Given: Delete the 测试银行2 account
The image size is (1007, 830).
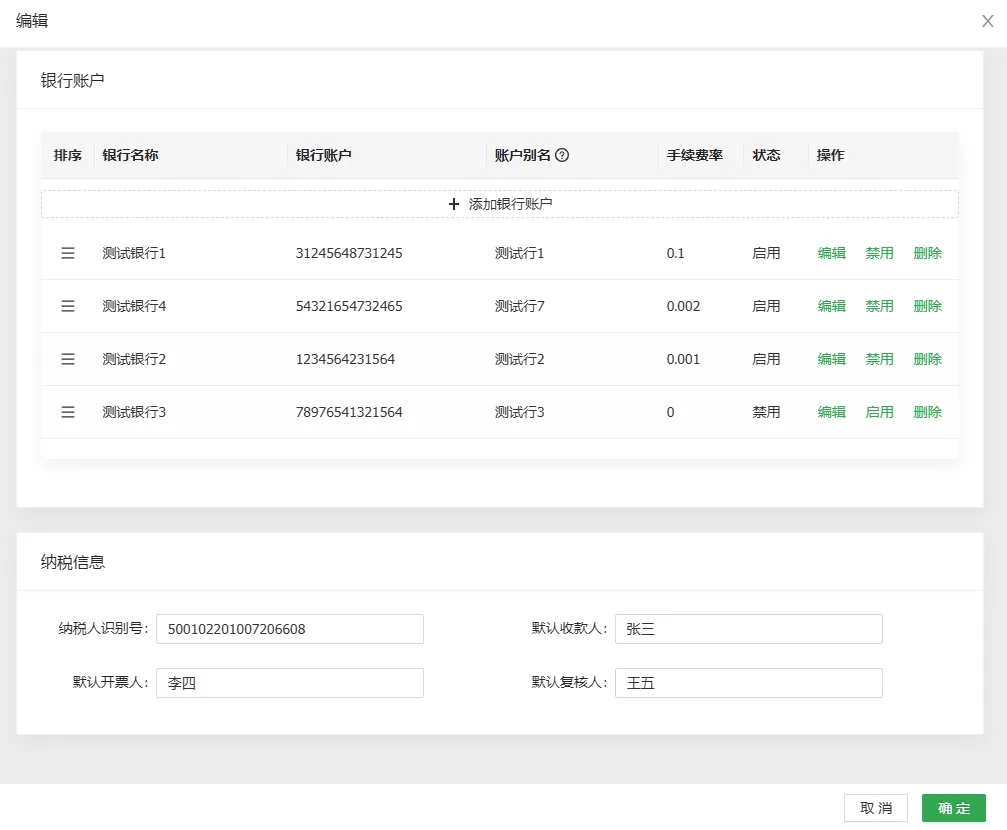Looking at the screenshot, I should pos(927,359).
